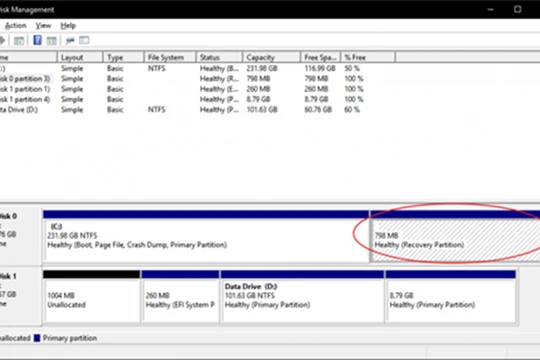Click the 60.76 GB free space cell
Screen dimensions: 540x360
coord(318,110)
